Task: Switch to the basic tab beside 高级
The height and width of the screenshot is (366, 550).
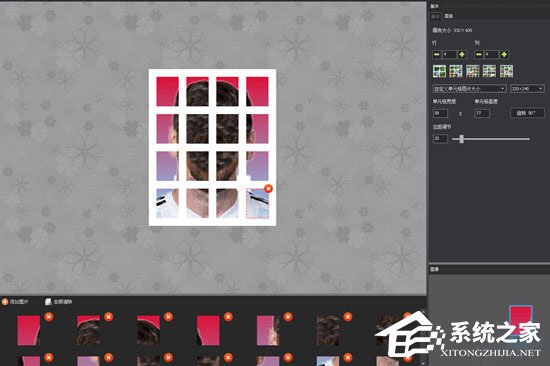Action: click(435, 16)
